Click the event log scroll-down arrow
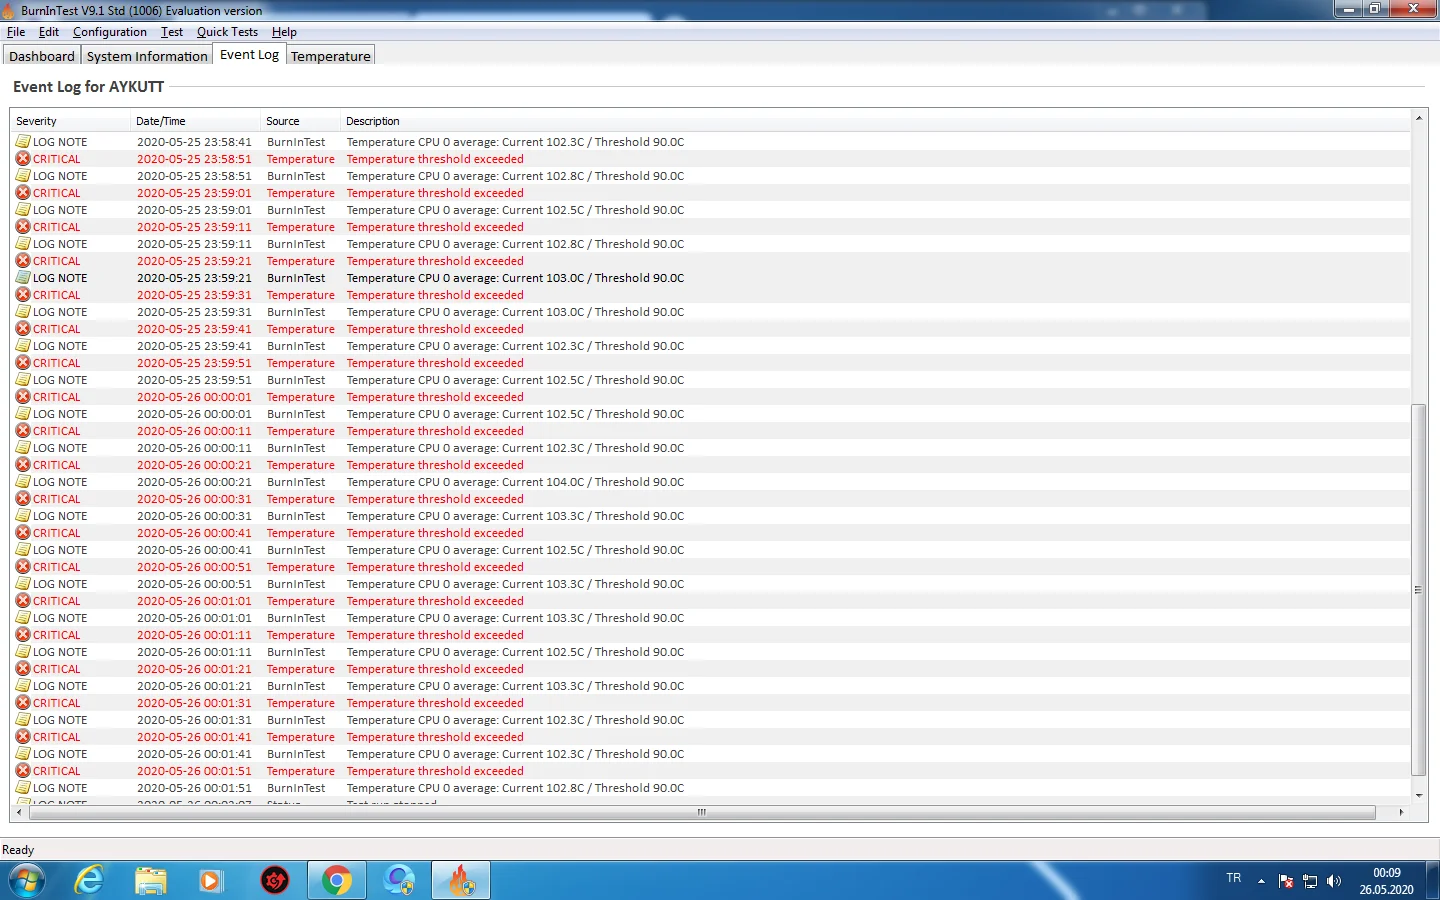This screenshot has width=1440, height=900. click(1419, 795)
